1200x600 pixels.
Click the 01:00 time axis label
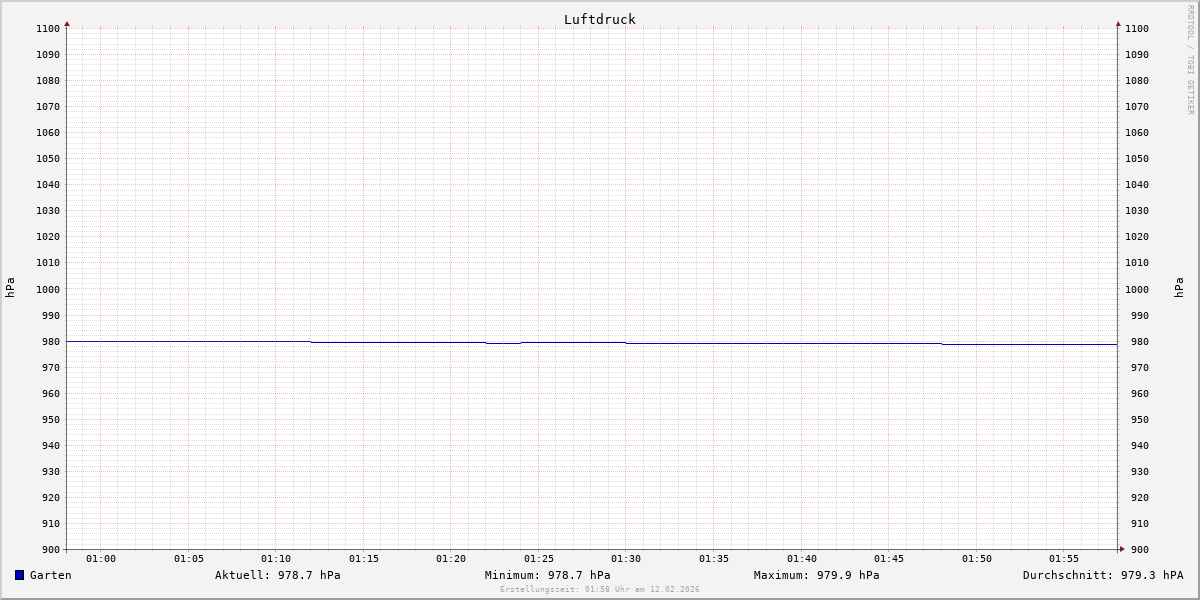pyautogui.click(x=101, y=559)
